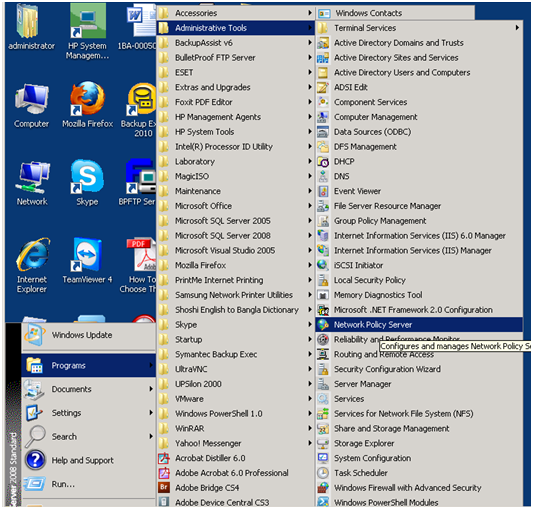Screen dimensions: 533x509
Task: Click the ADSI Edit icon
Action: [x=323, y=87]
